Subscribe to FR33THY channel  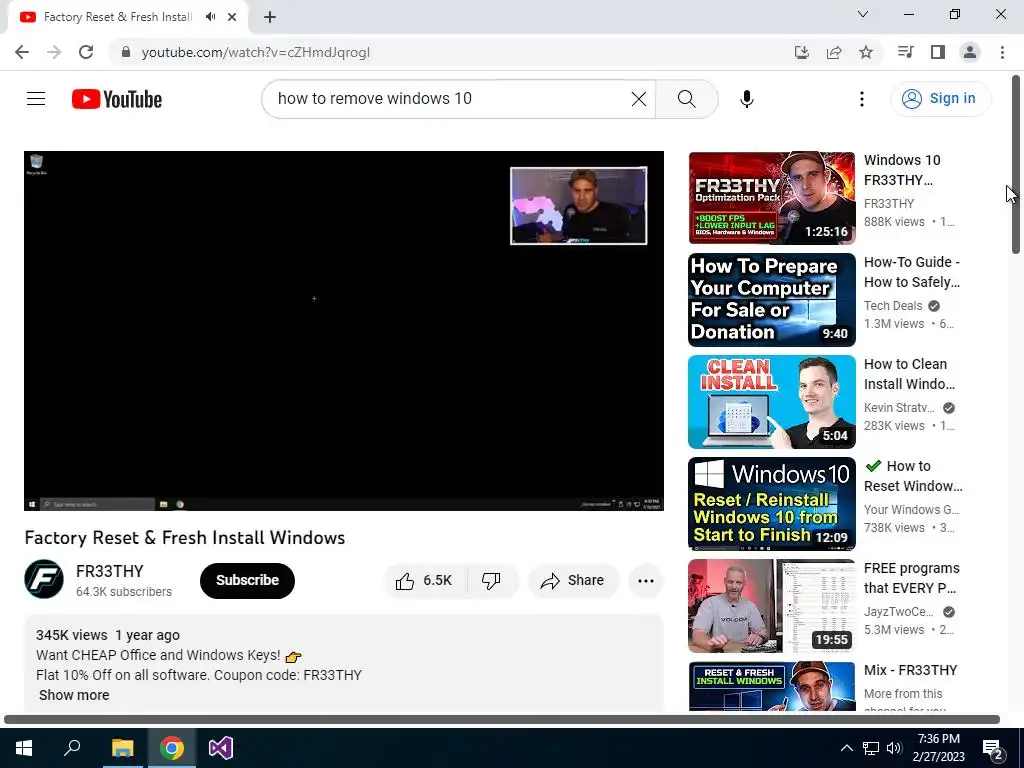[248, 581]
